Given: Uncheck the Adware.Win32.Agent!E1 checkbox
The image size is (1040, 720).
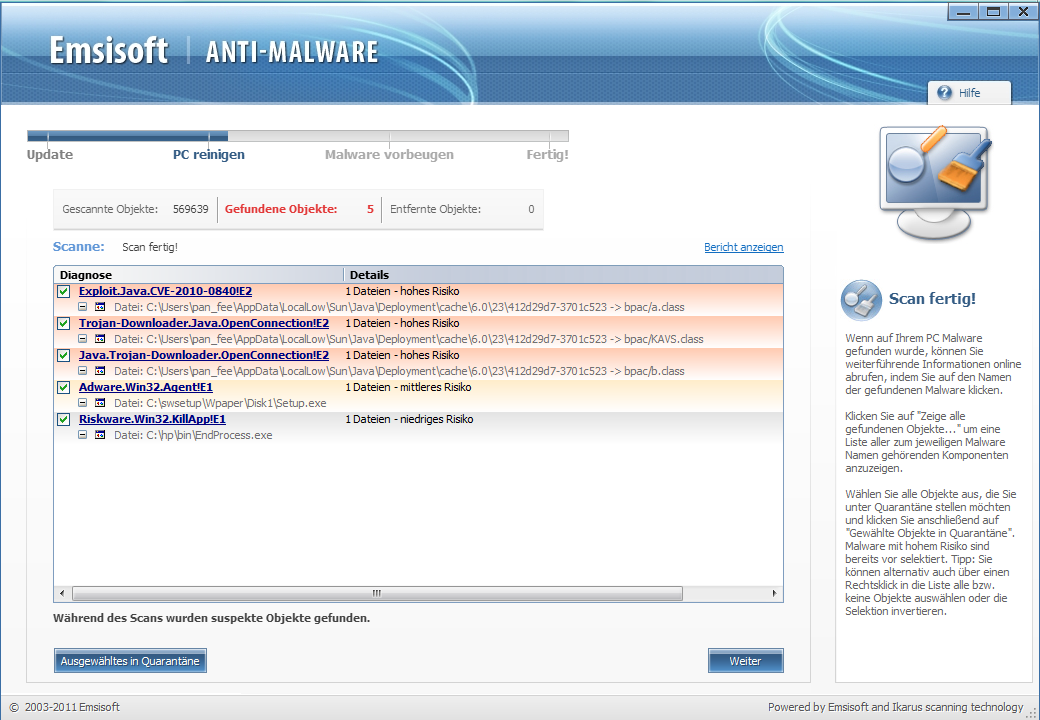Looking at the screenshot, I should [x=64, y=387].
